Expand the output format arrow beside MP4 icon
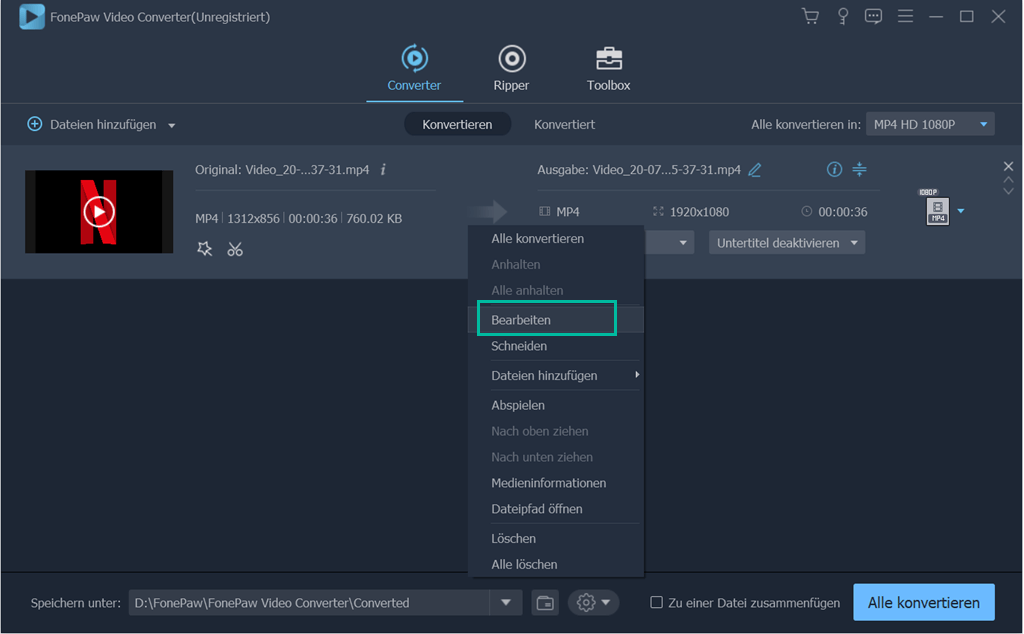 pos(961,211)
